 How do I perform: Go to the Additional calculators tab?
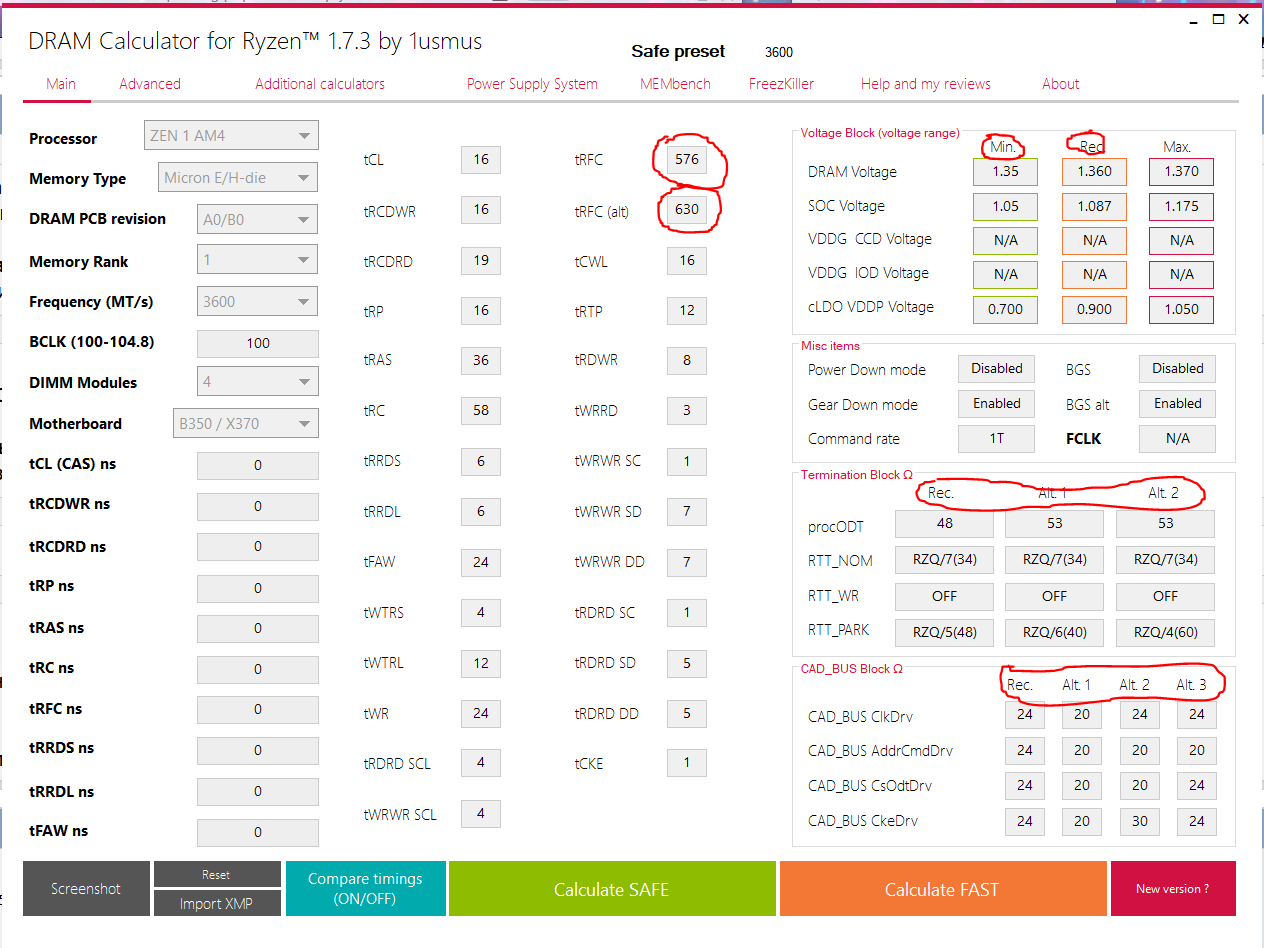(320, 84)
